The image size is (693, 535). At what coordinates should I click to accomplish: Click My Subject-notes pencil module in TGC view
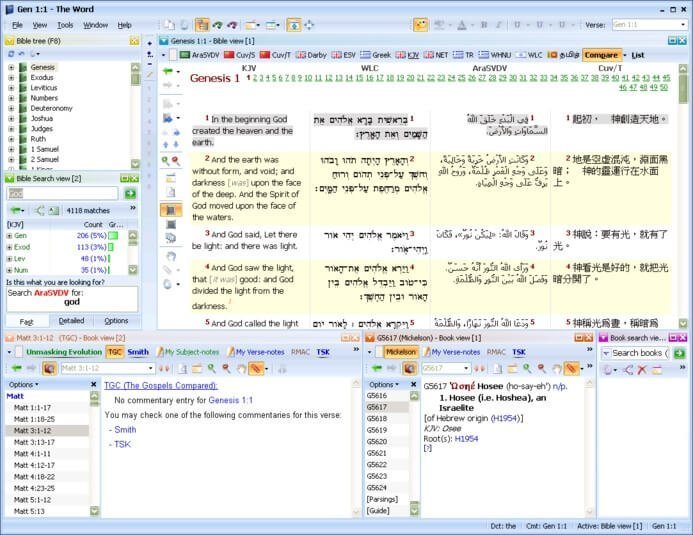pos(188,352)
